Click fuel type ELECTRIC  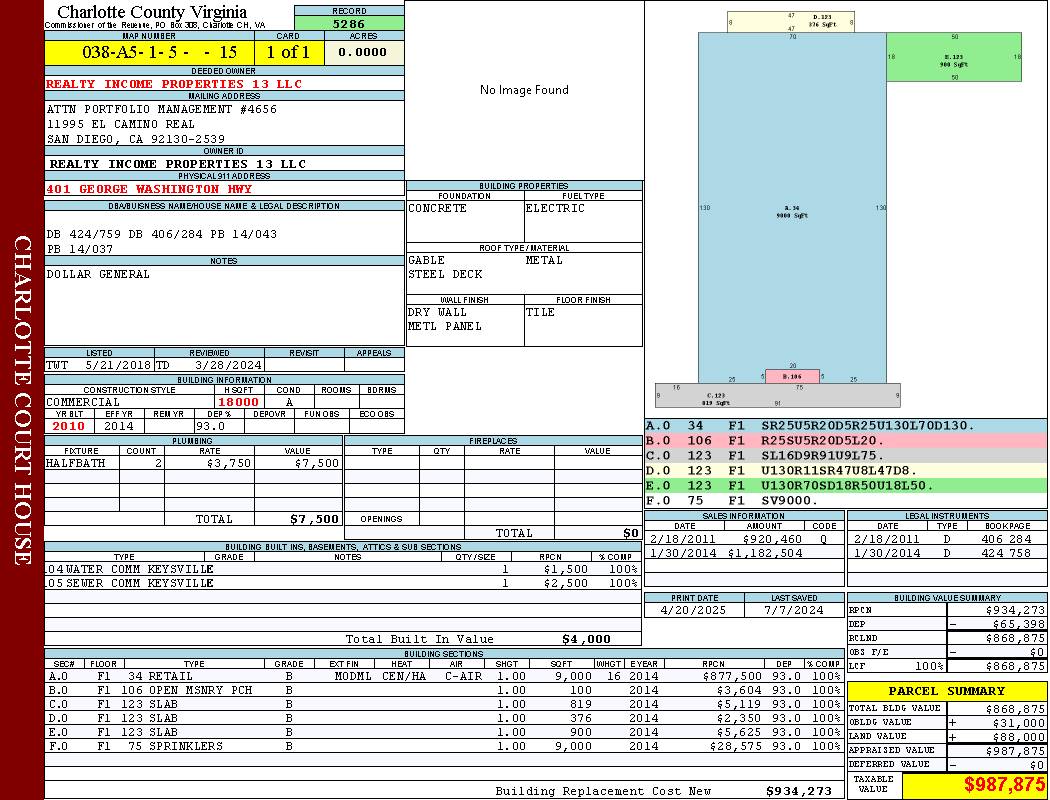555,208
